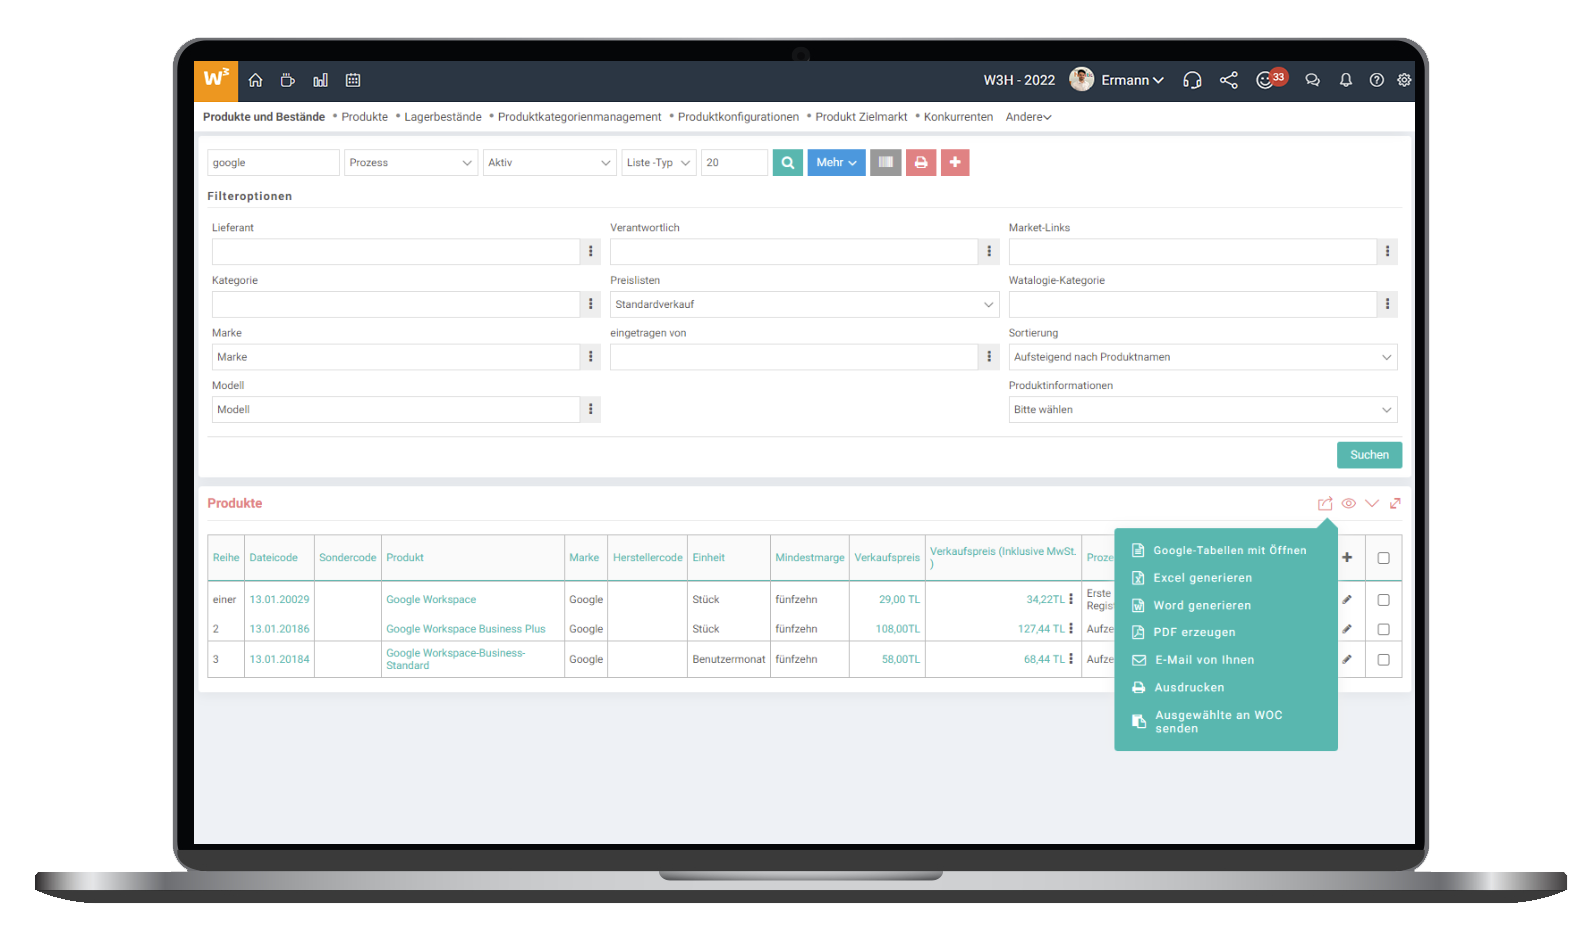Open the headset support icon
Viewport: 1595px width, 932px height.
(x=1192, y=80)
